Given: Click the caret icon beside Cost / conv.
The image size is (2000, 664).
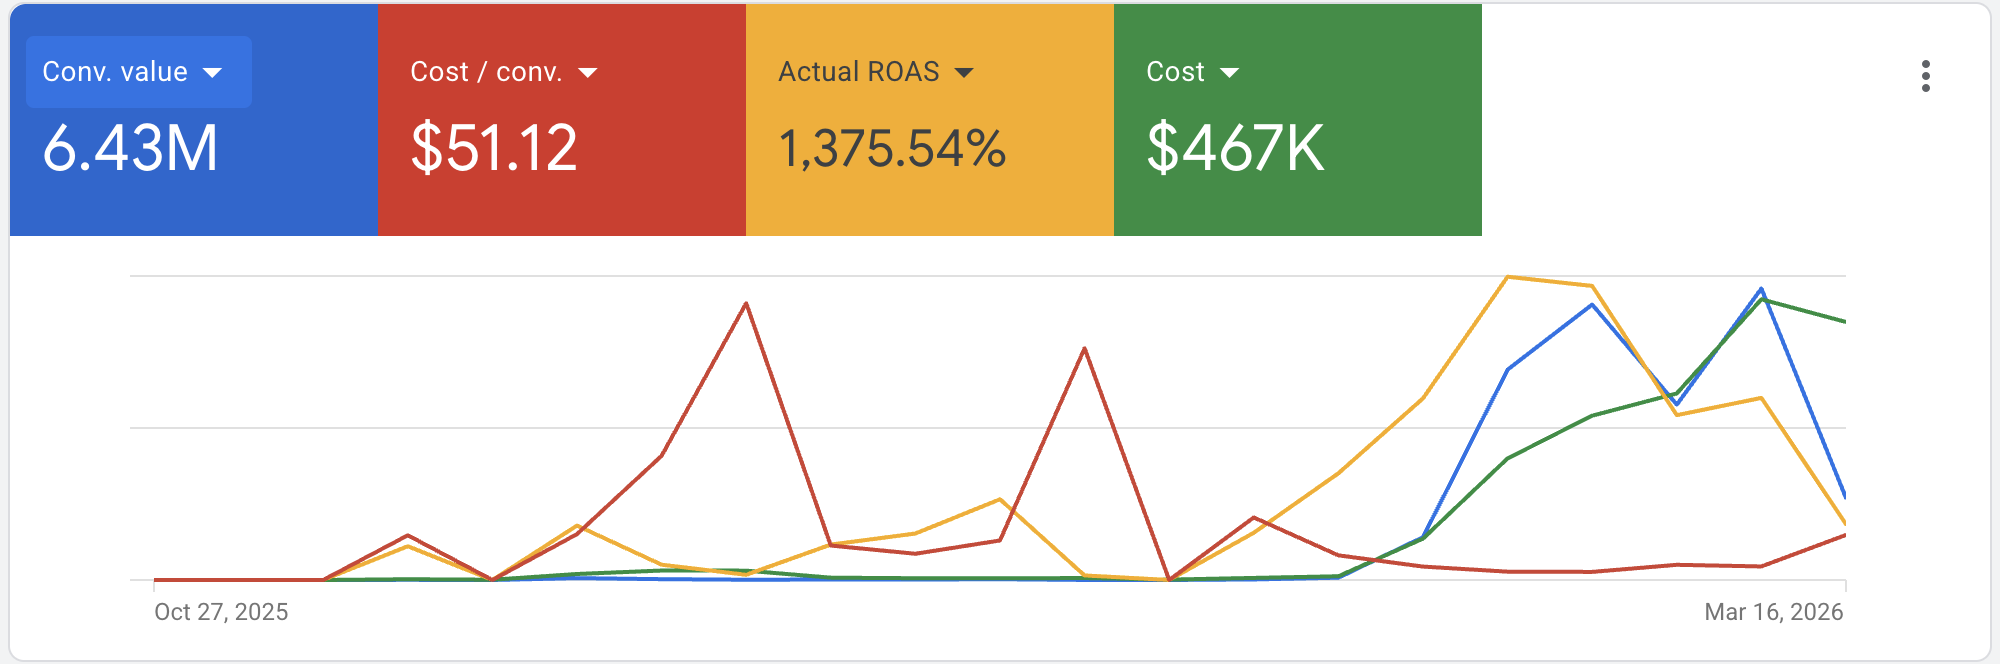Looking at the screenshot, I should tap(588, 73).
